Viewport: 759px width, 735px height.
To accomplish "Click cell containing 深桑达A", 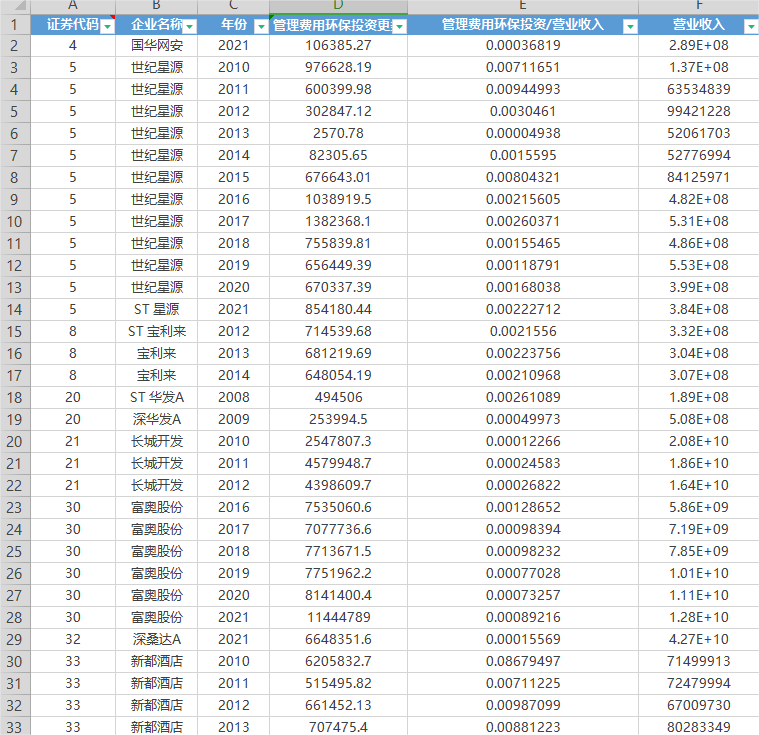I will point(157,640).
